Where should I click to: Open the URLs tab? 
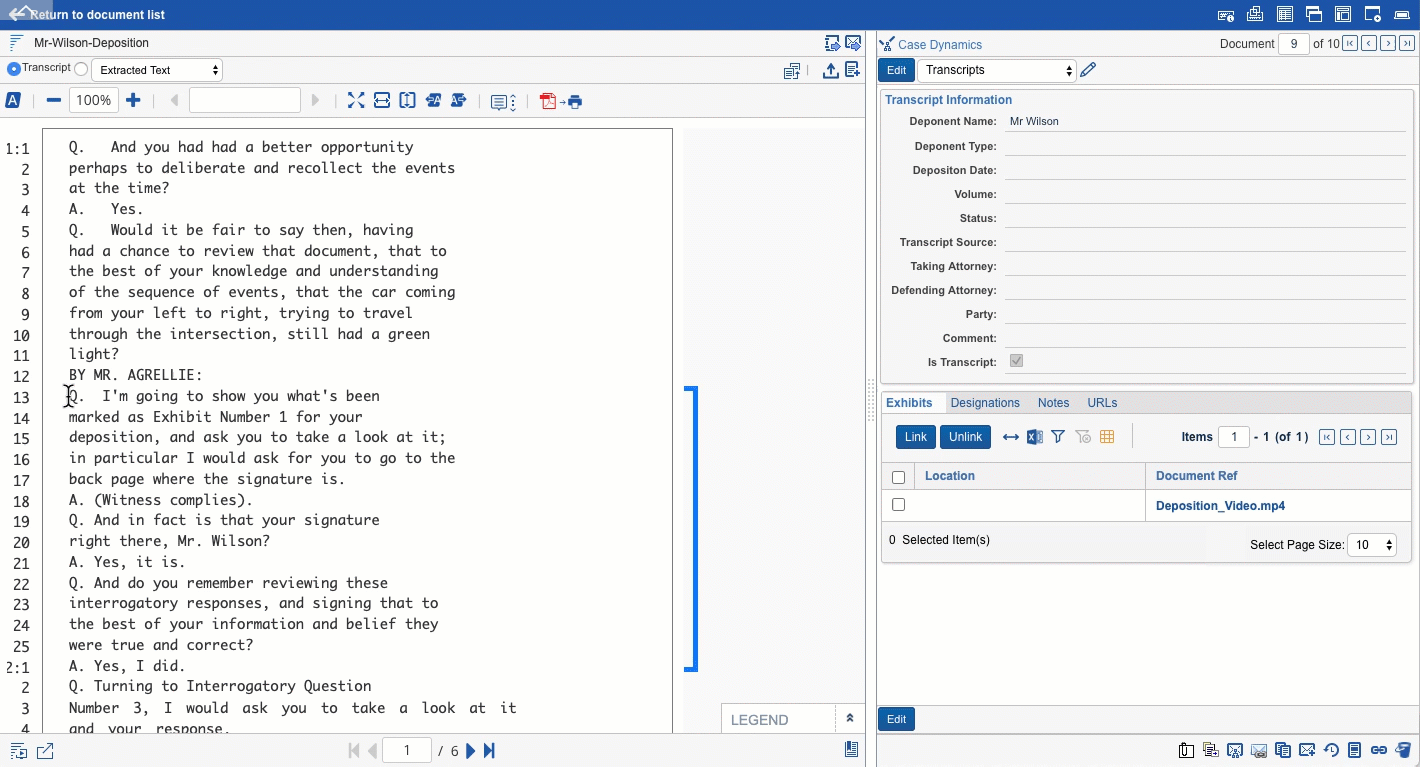(x=1102, y=403)
